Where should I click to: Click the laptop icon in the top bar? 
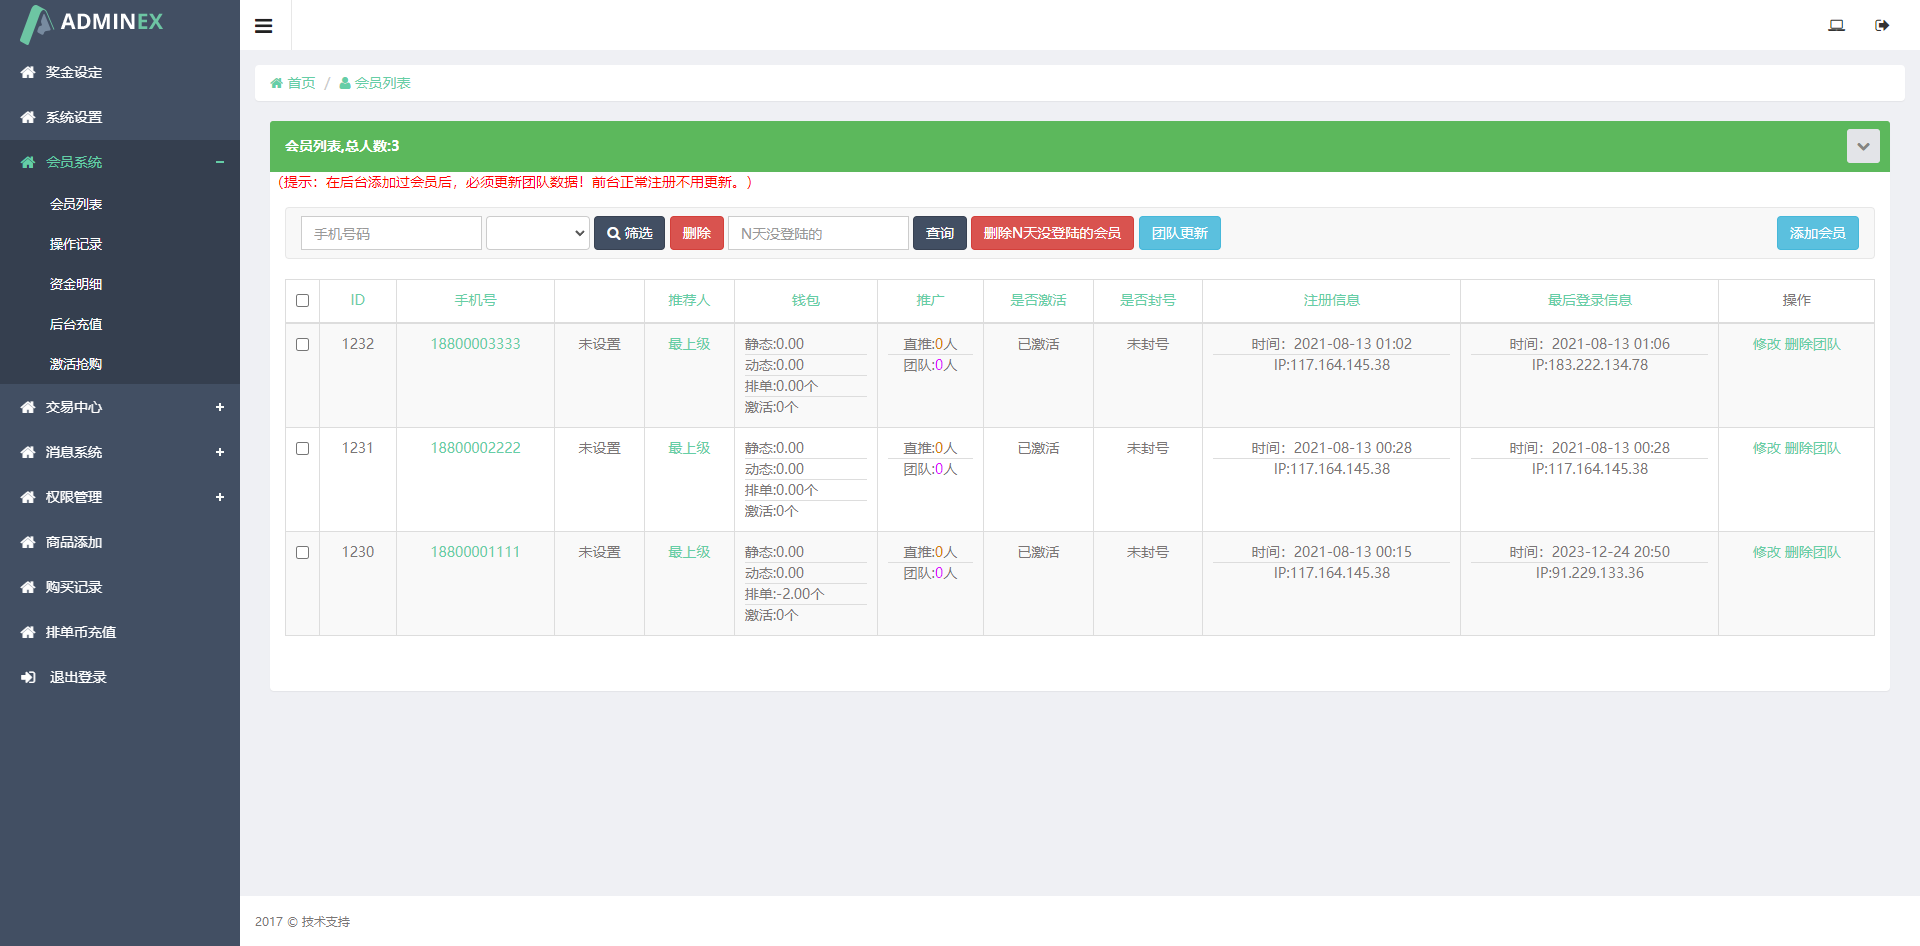coord(1836,25)
